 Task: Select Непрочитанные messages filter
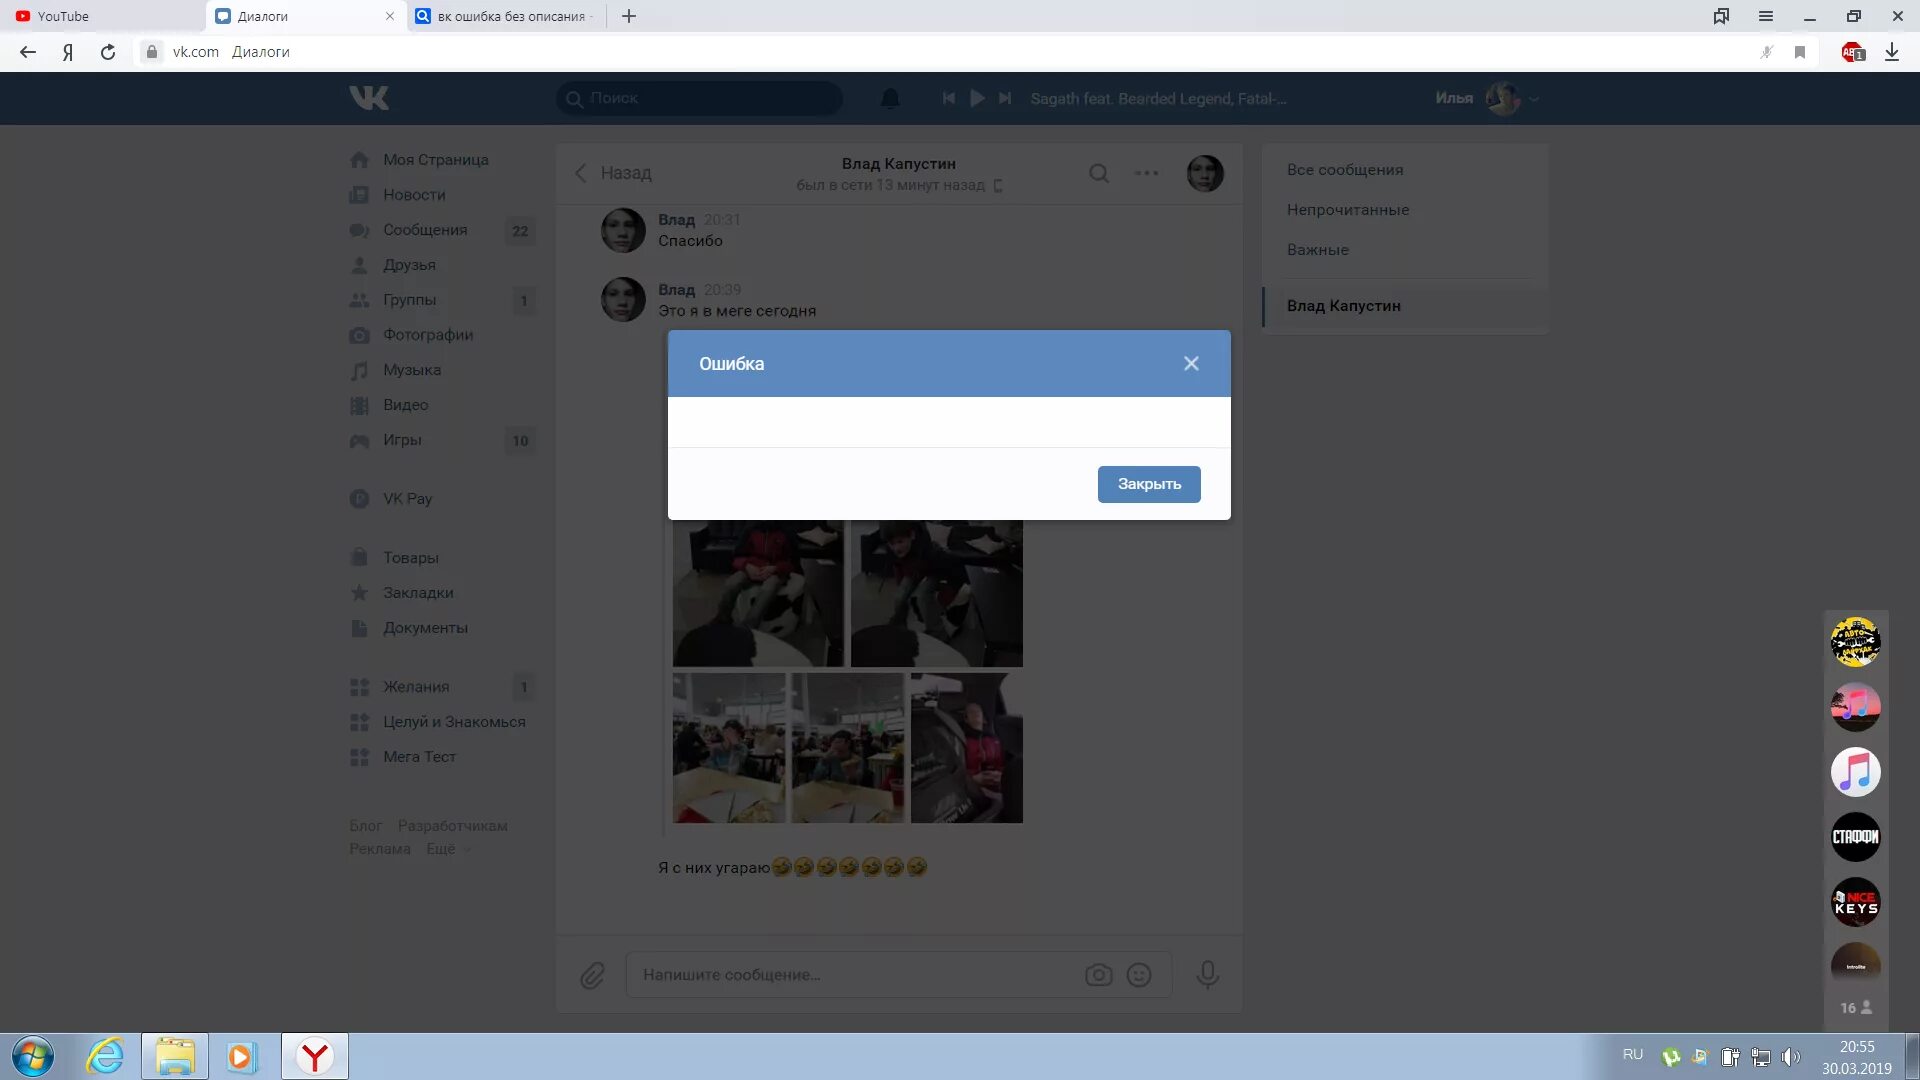click(x=1347, y=210)
